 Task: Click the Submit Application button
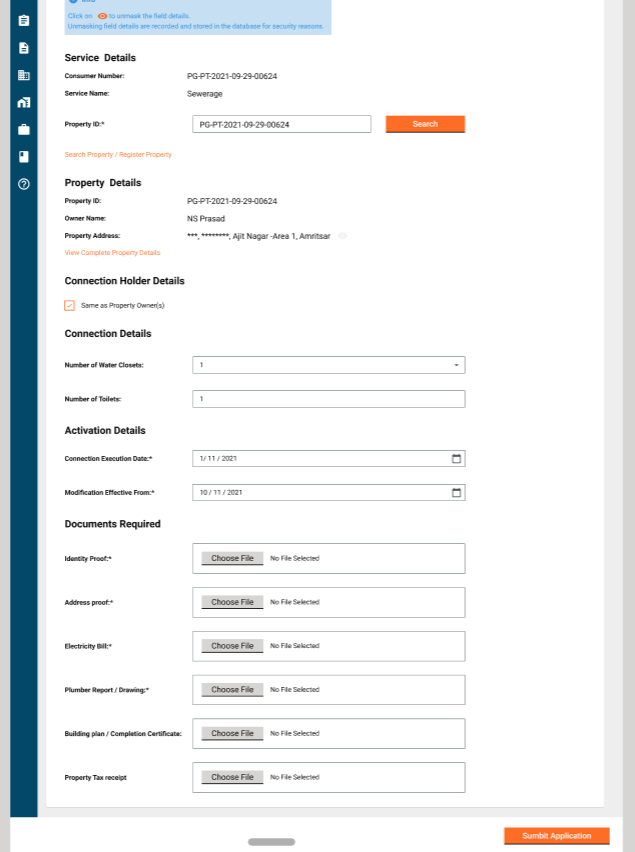pos(556,836)
